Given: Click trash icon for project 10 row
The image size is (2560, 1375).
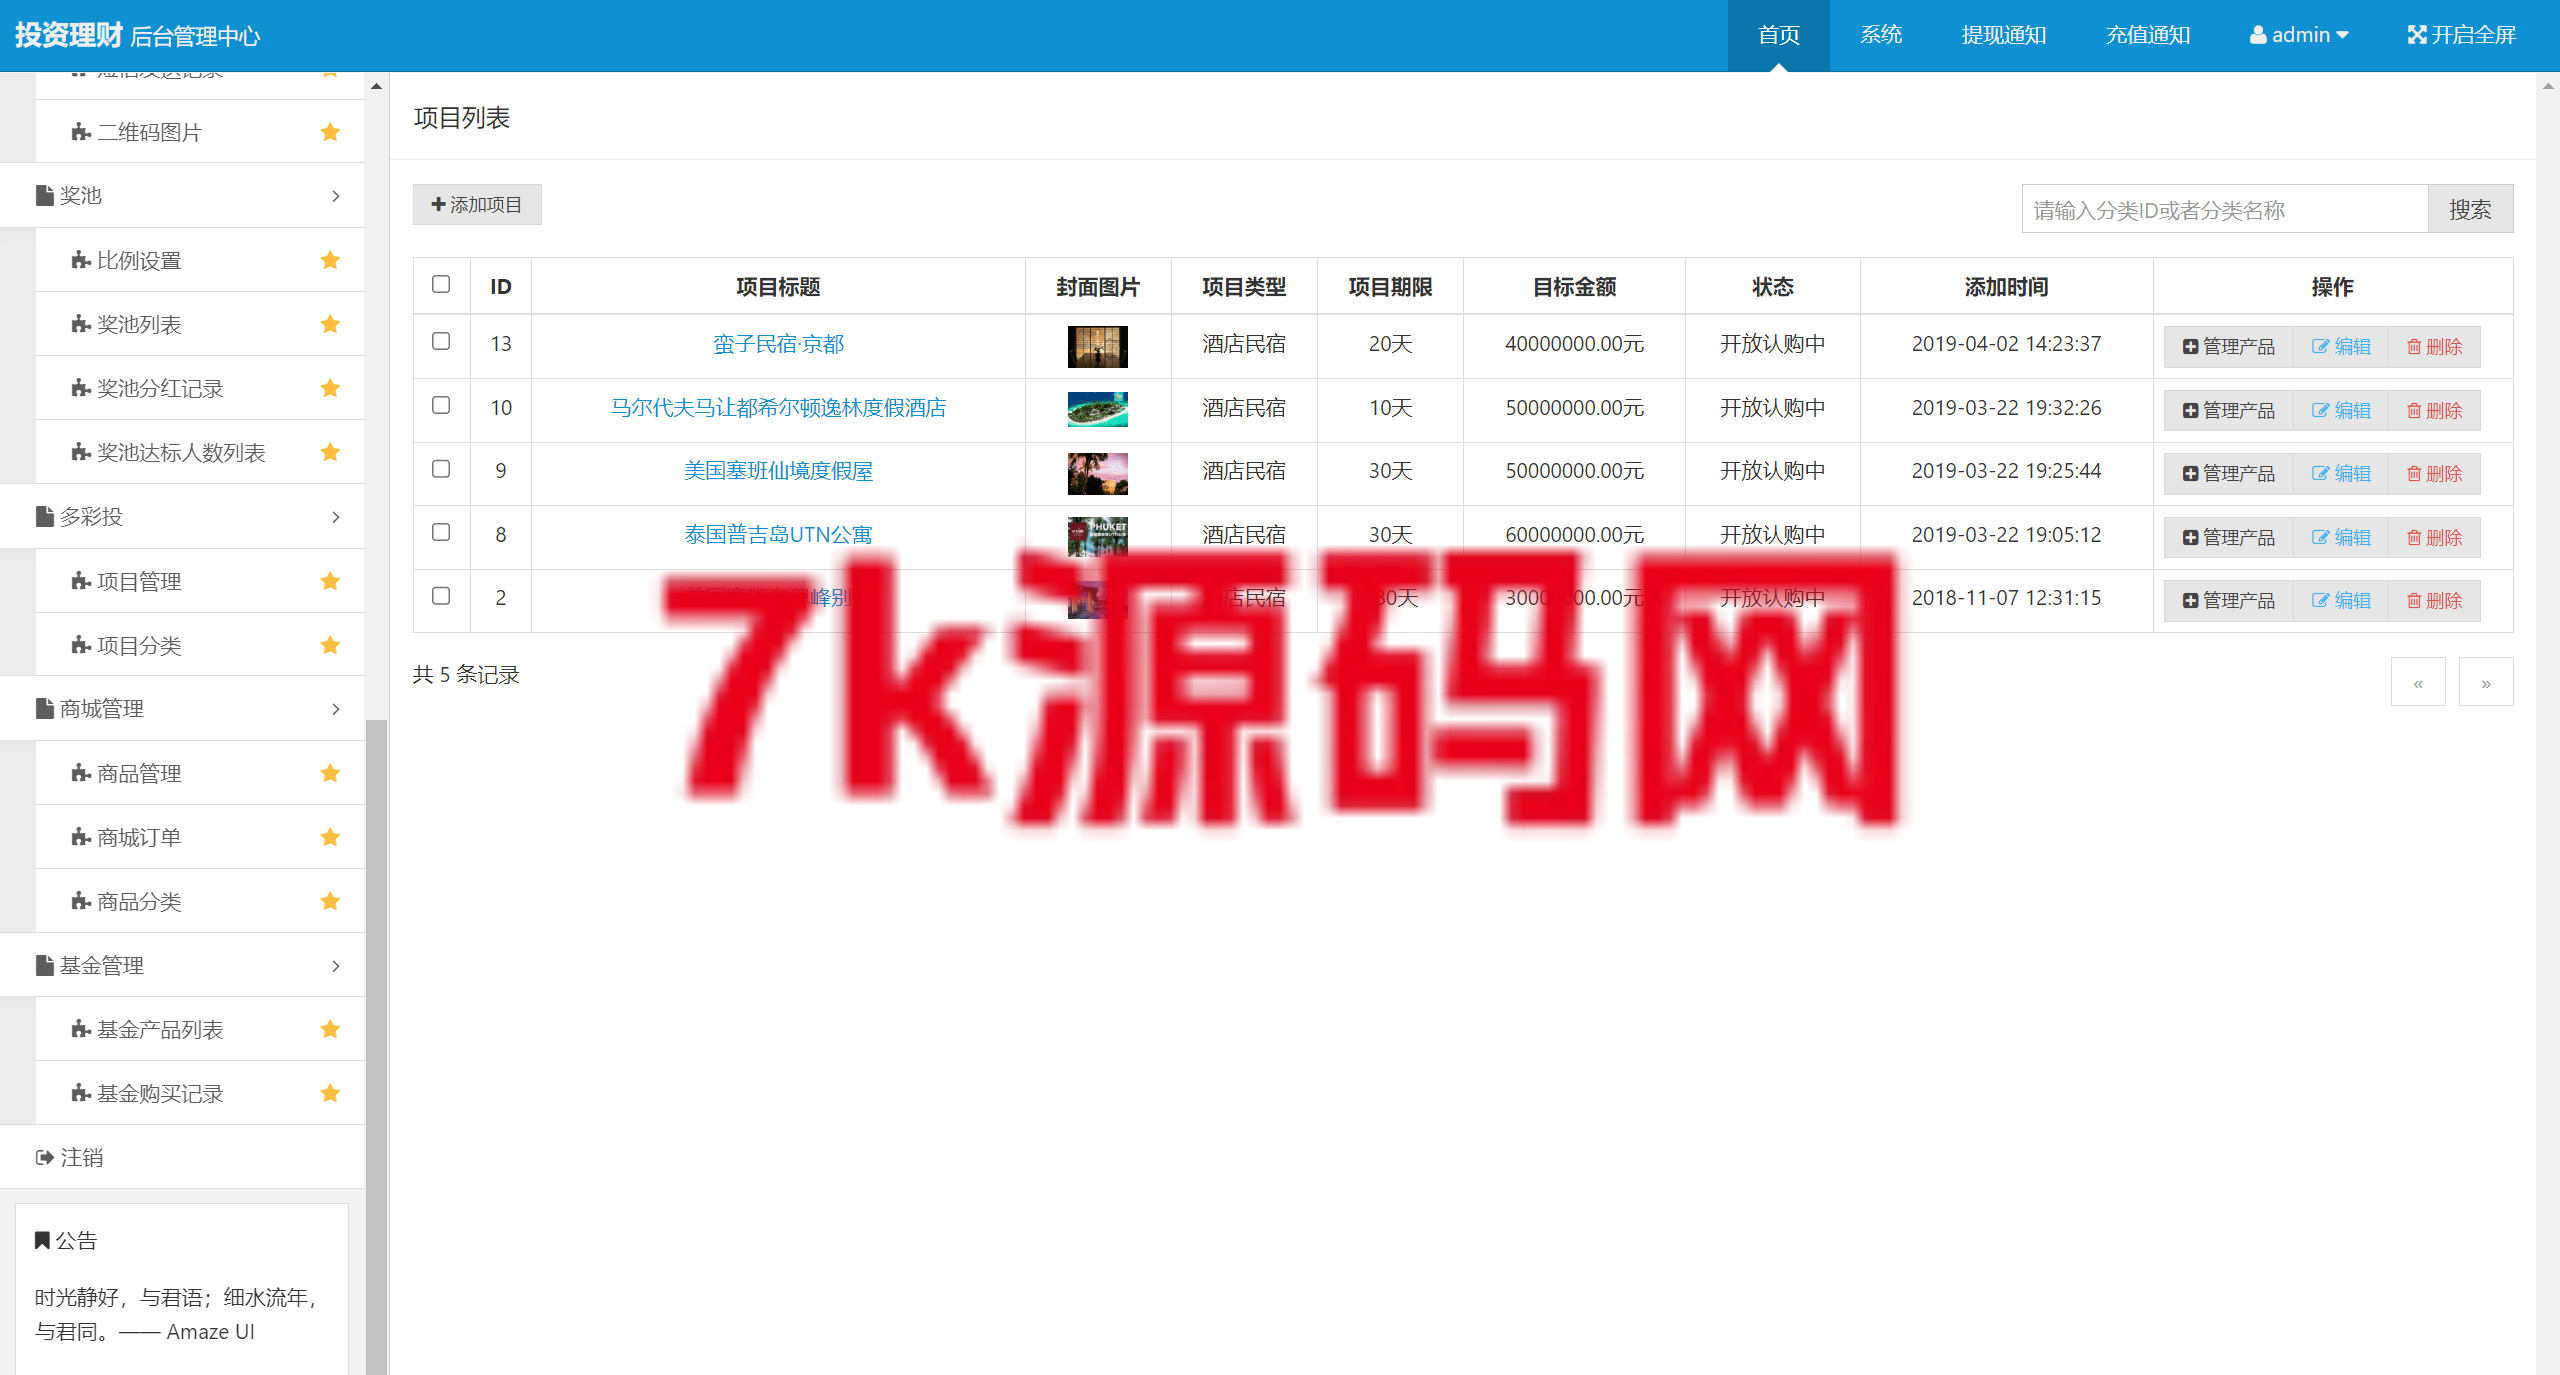Looking at the screenshot, I should pyautogui.click(x=2414, y=410).
